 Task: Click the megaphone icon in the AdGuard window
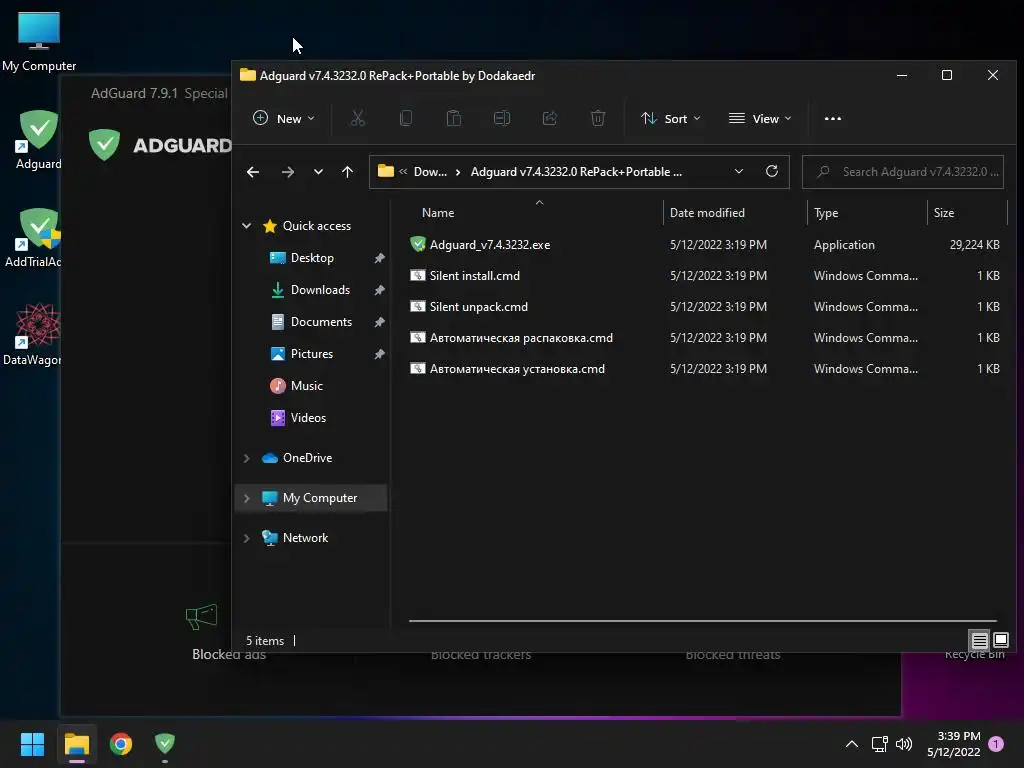(x=201, y=616)
